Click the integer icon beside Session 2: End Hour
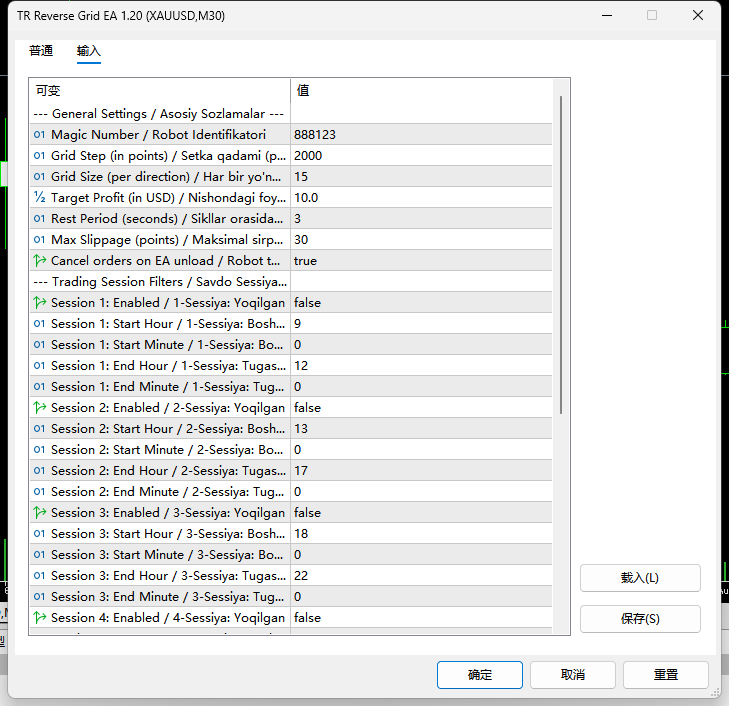The image size is (729, 706). click(x=40, y=471)
